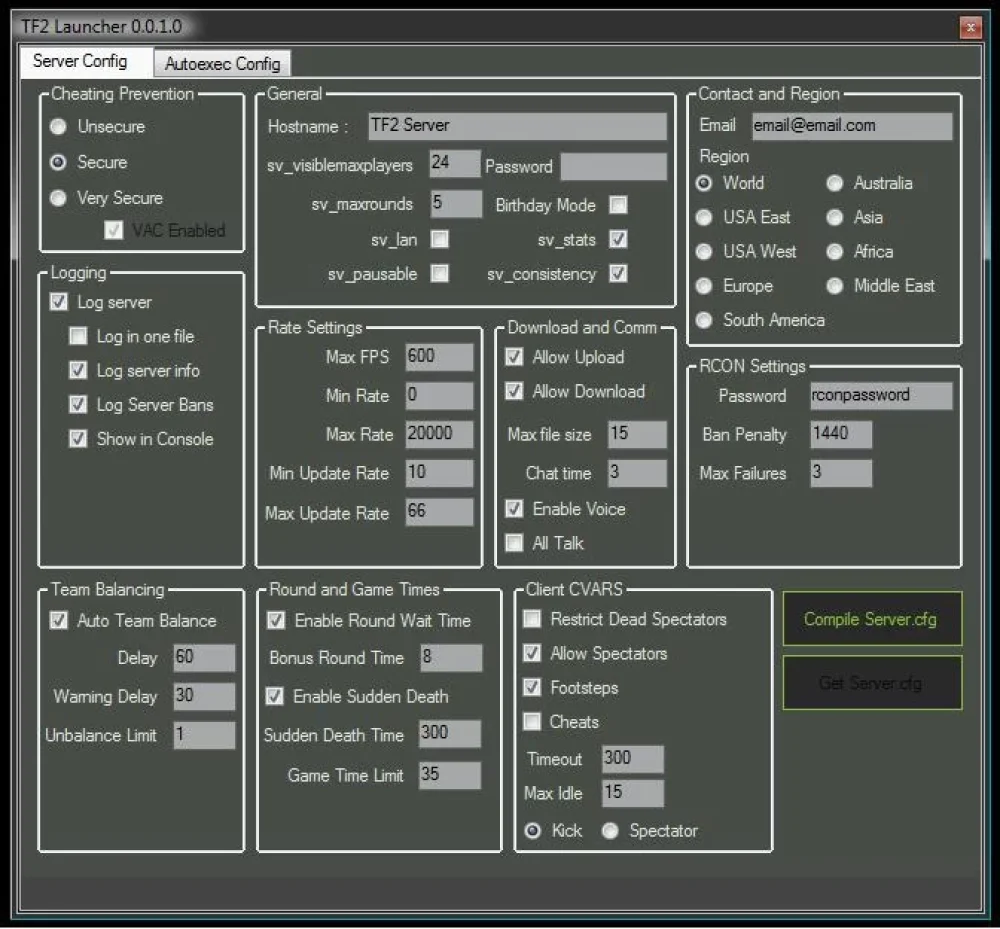Click the Email input field
This screenshot has height=929, width=1000.
pyautogui.click(x=852, y=126)
